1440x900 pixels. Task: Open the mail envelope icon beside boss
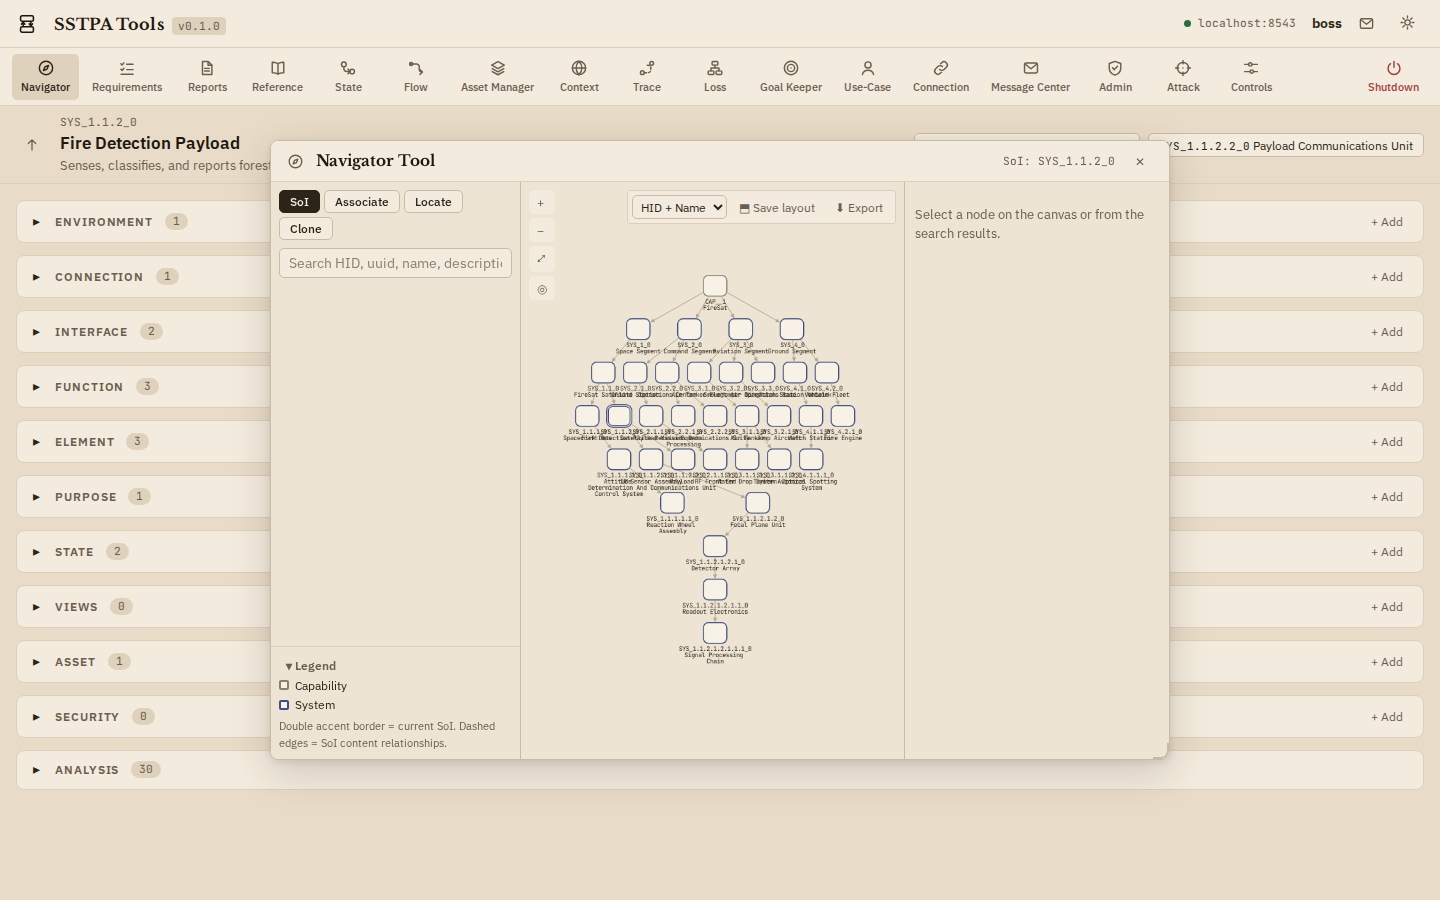1366,23
